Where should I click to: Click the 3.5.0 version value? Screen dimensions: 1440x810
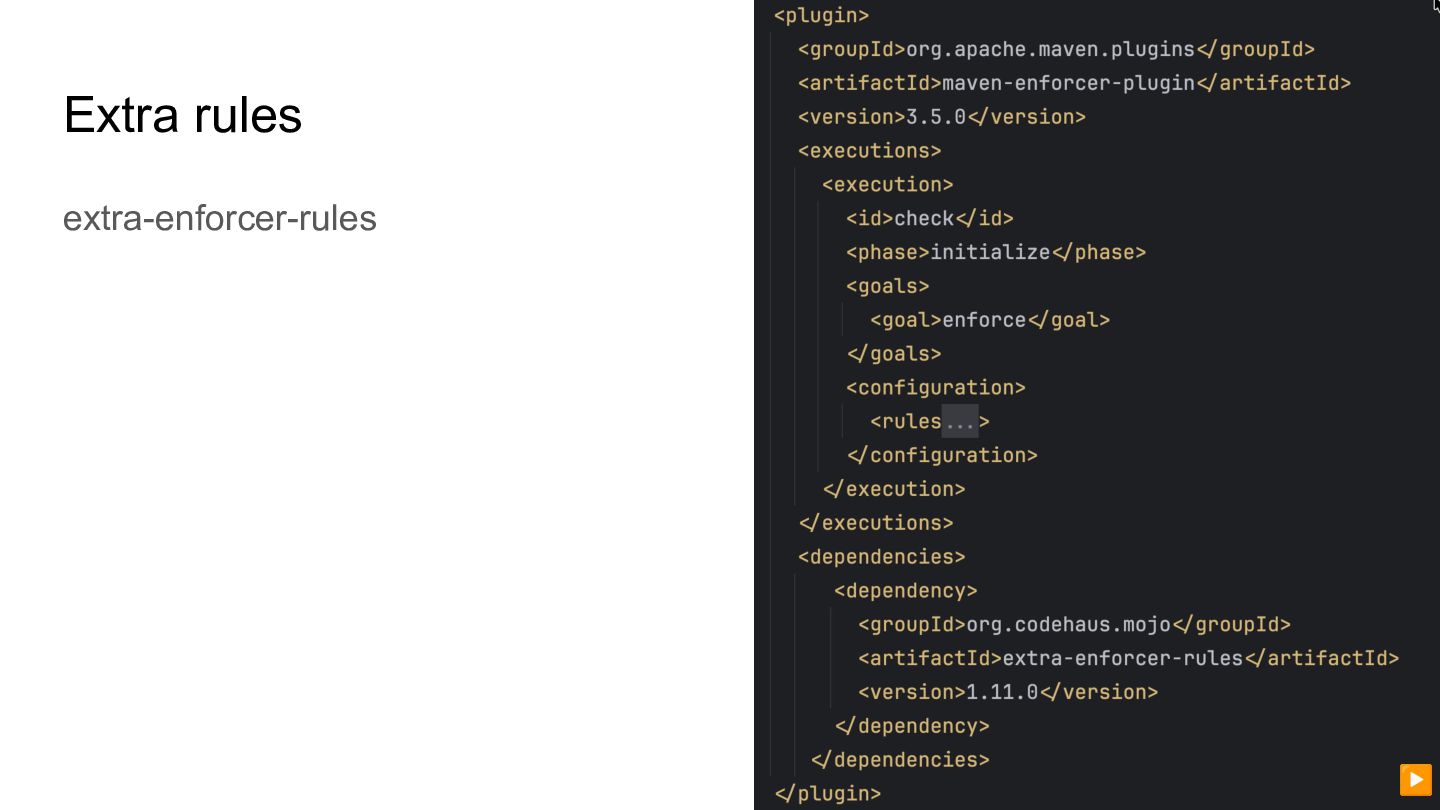click(x=936, y=117)
